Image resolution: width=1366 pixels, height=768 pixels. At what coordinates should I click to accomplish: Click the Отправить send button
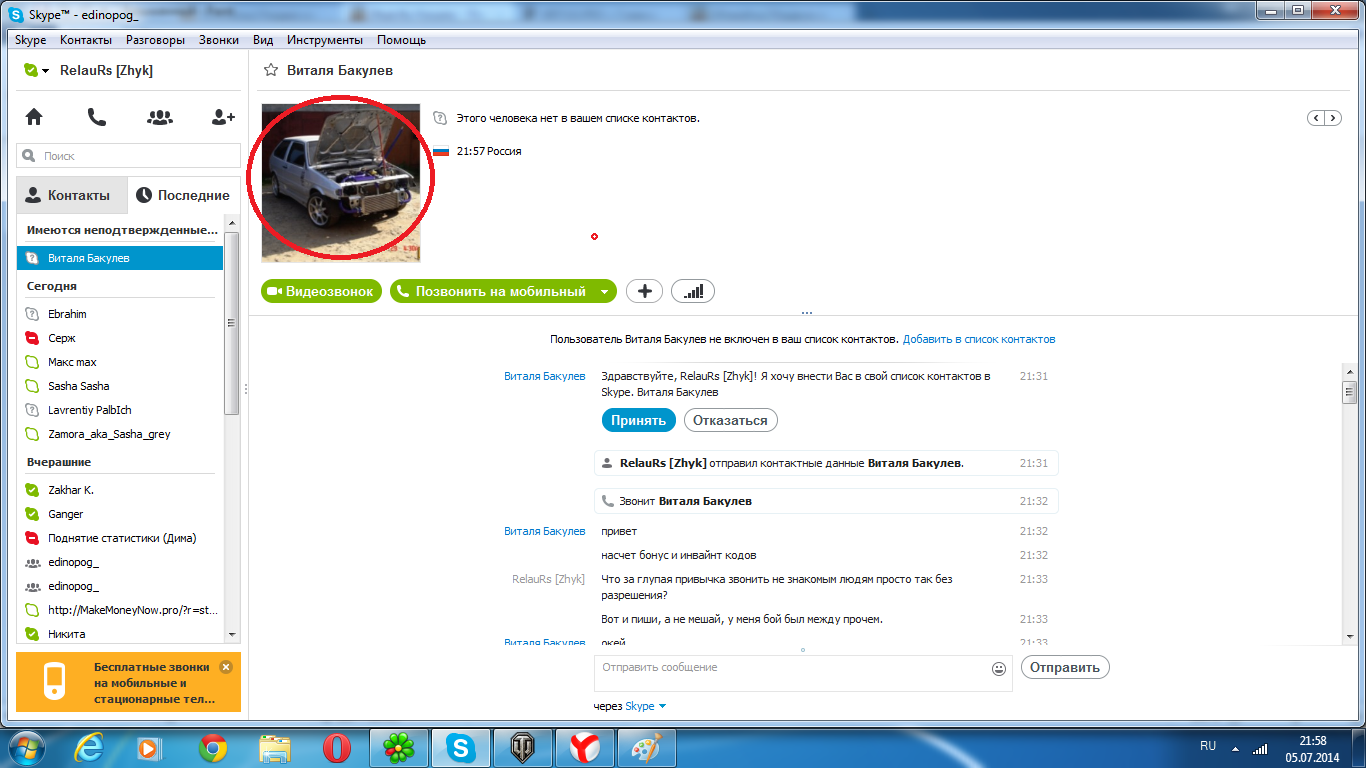[x=1065, y=667]
